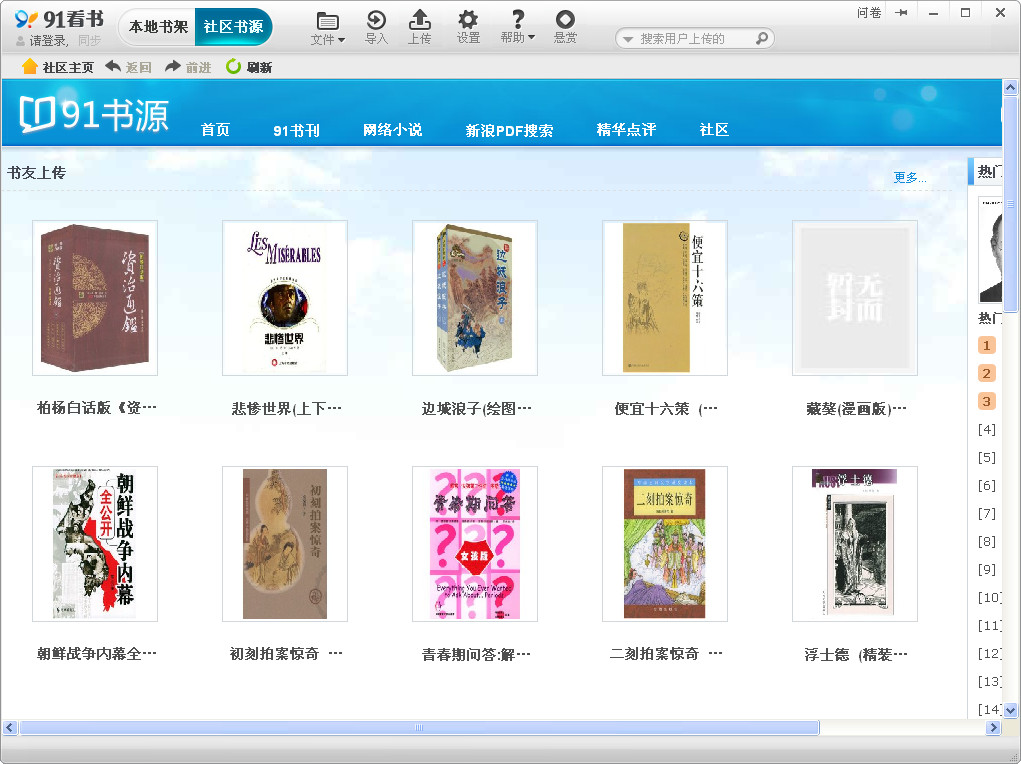Image resolution: width=1021 pixels, height=764 pixels.
Task: Open the 帮助 help question-mark icon
Action: 518,20
